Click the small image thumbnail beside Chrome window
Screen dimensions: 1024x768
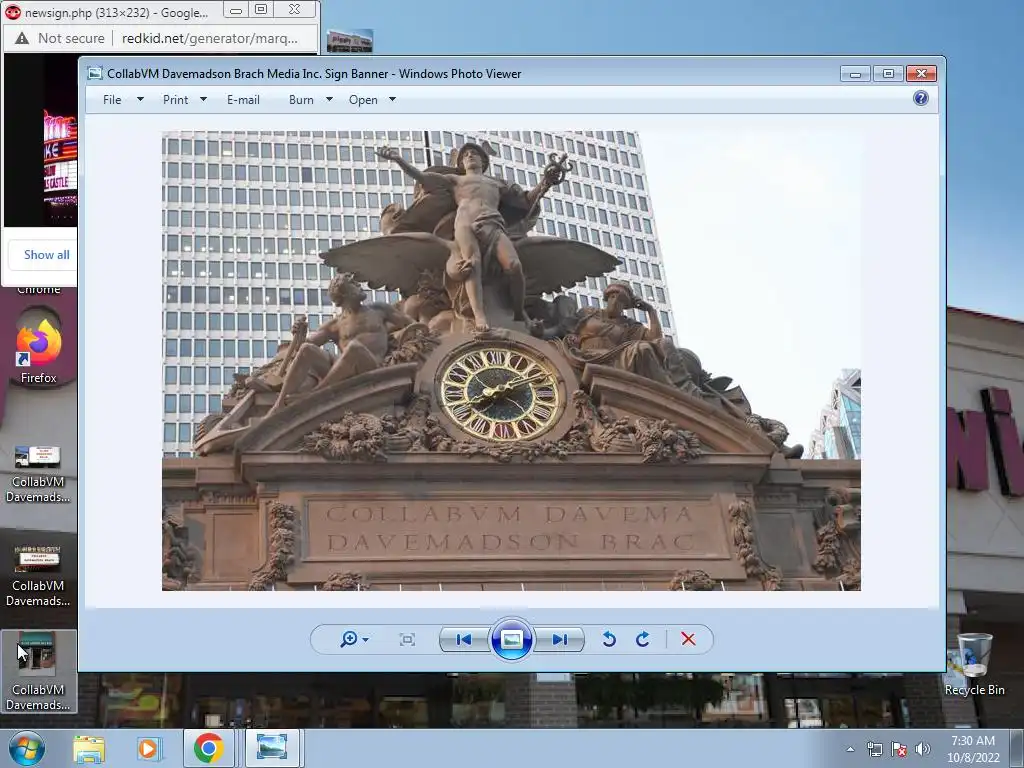coord(350,41)
